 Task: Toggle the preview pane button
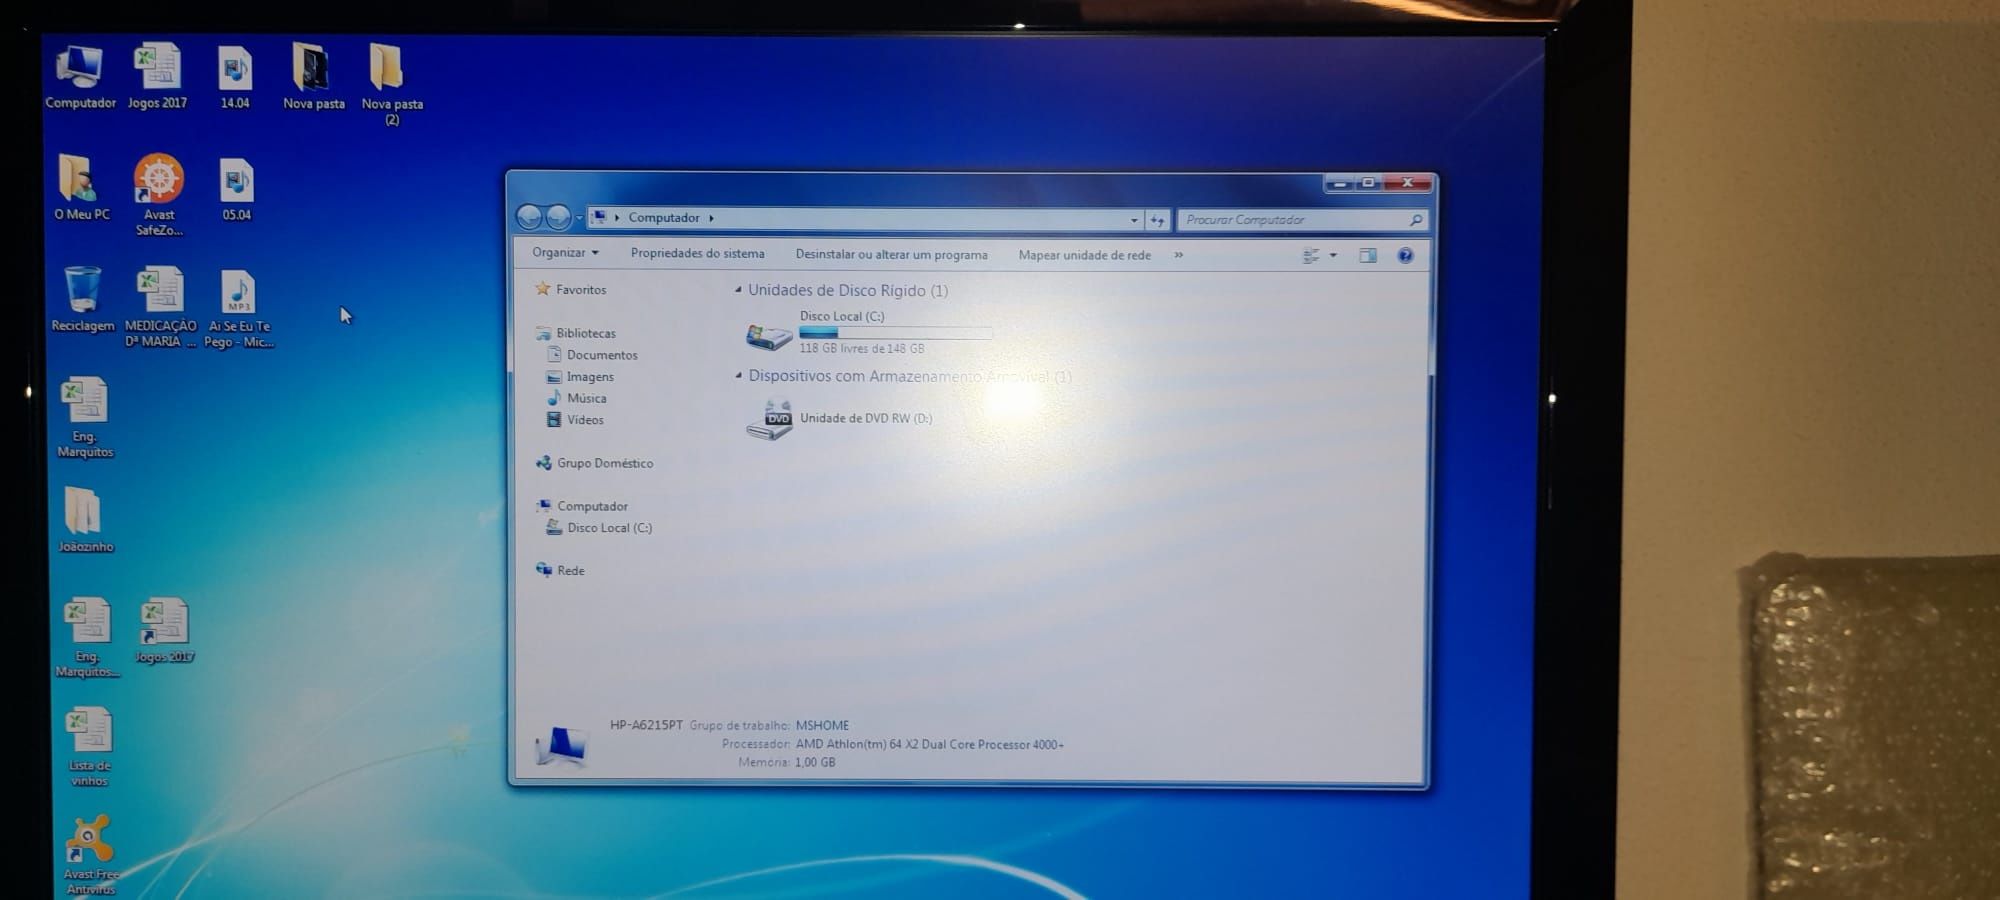pyautogui.click(x=1367, y=256)
